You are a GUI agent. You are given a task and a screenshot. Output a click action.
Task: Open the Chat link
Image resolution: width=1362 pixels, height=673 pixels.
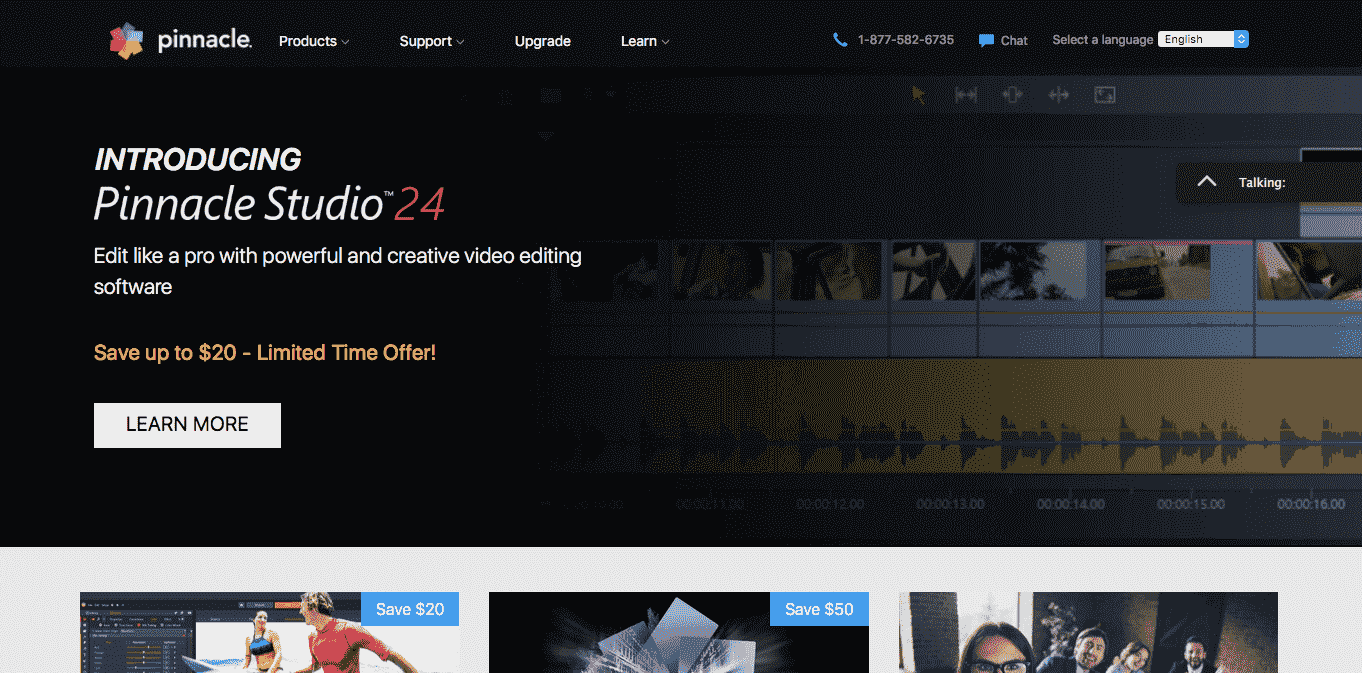[x=1014, y=41]
